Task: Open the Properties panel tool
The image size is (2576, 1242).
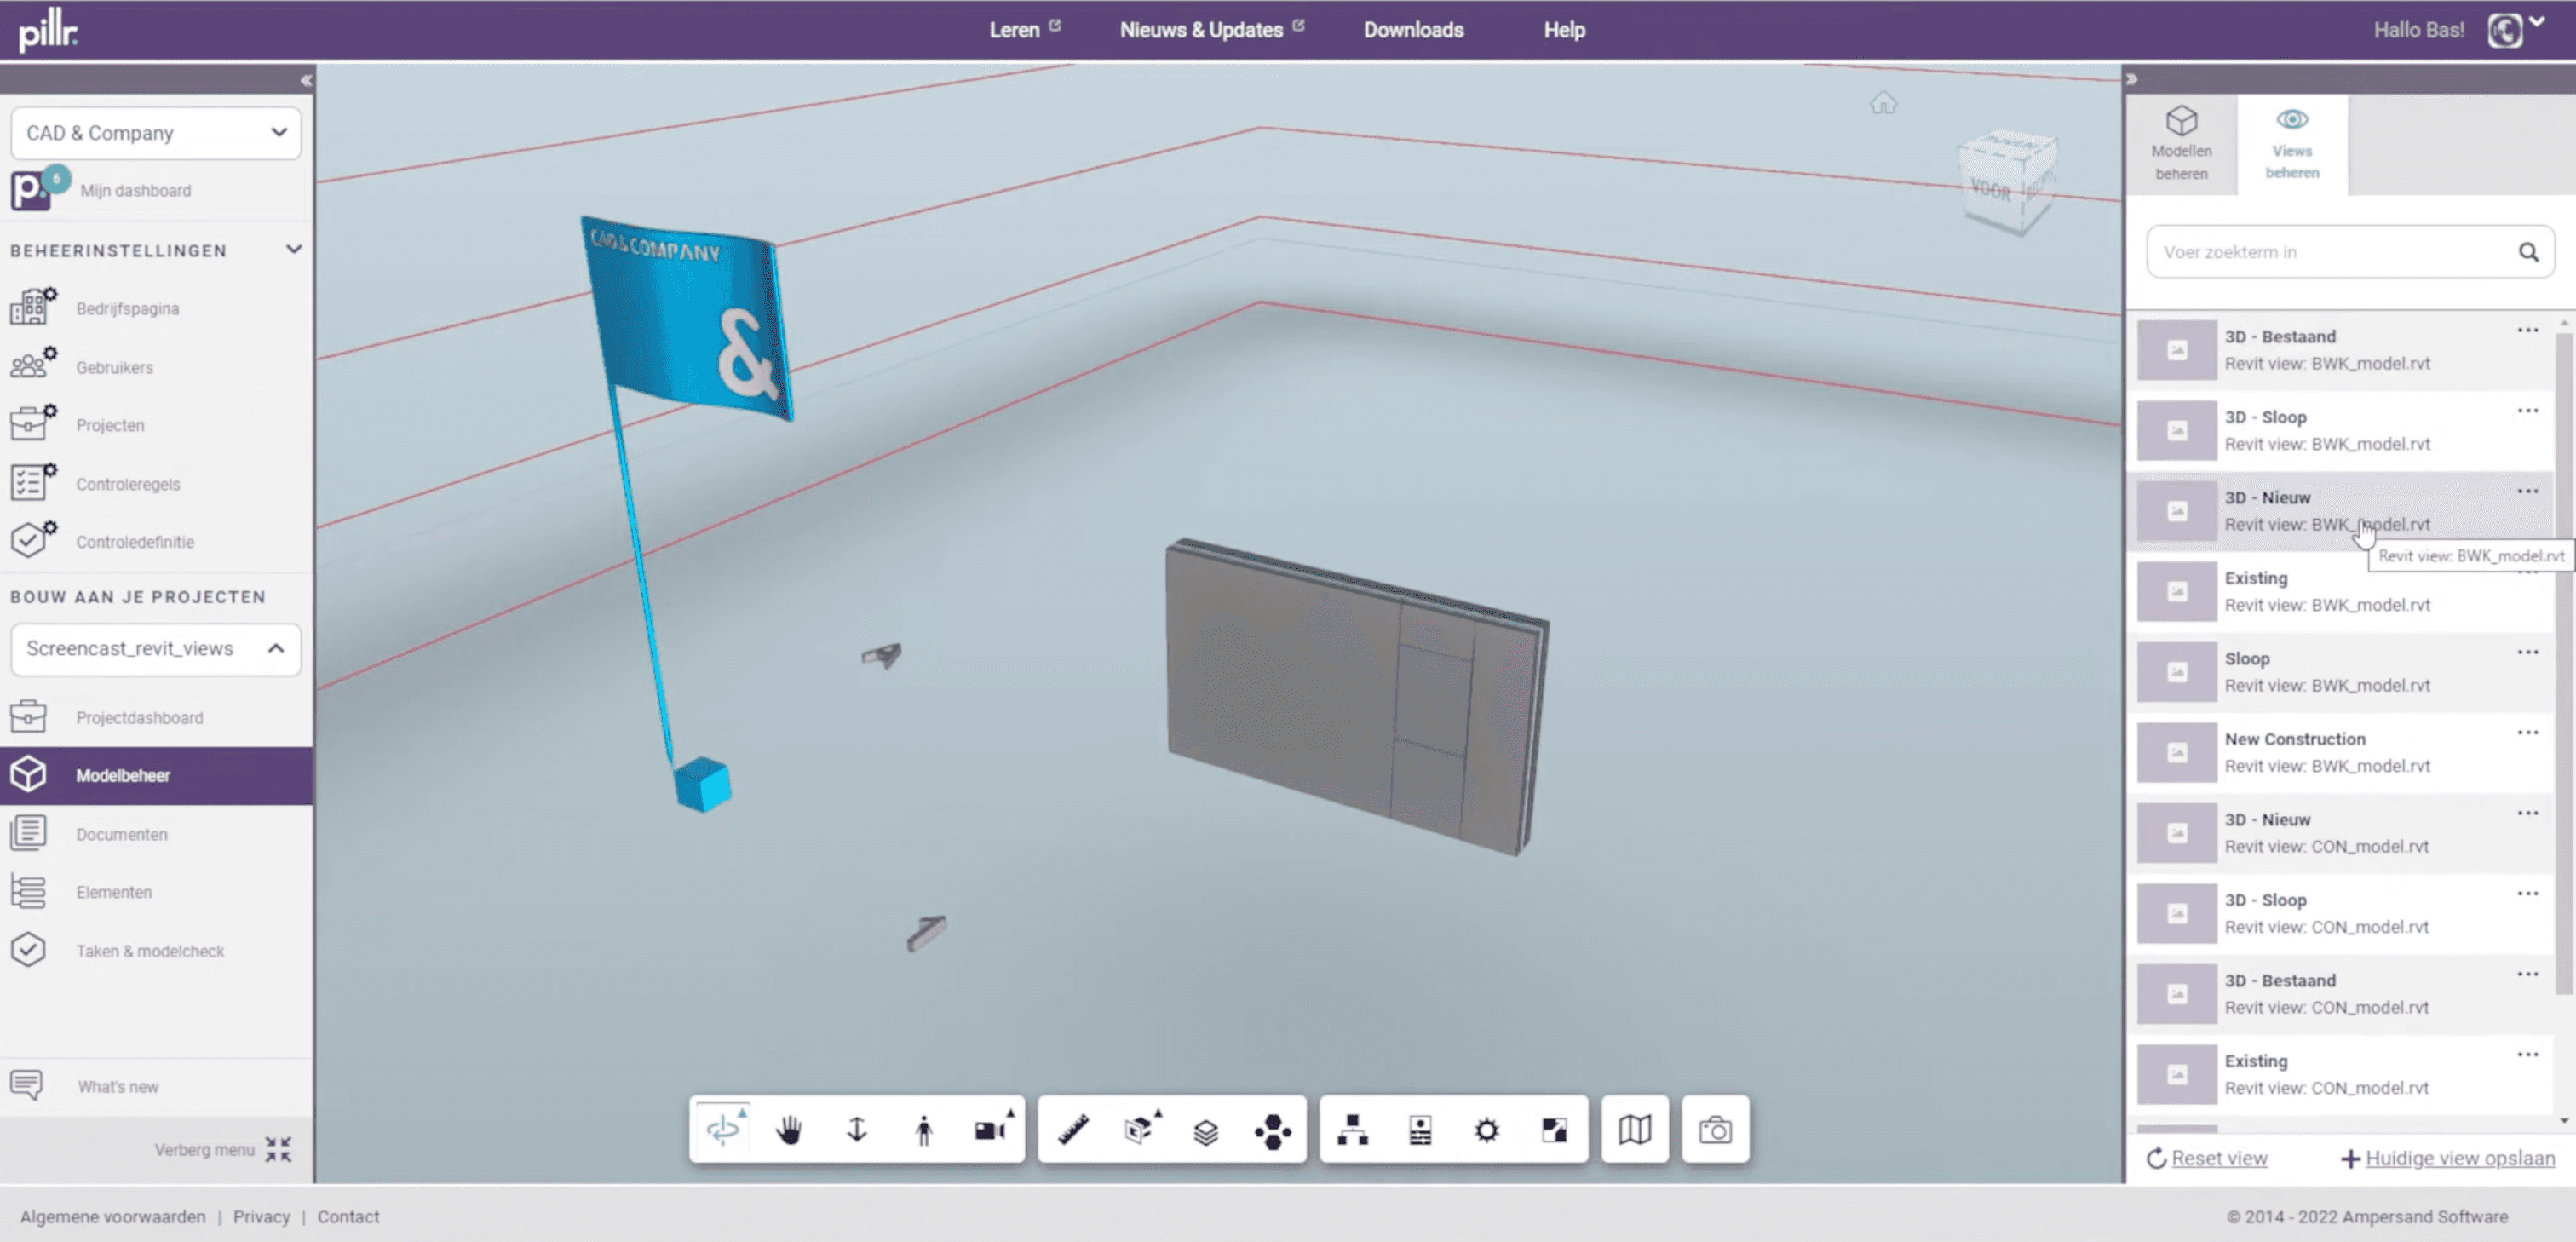Action: pyautogui.click(x=1420, y=1130)
